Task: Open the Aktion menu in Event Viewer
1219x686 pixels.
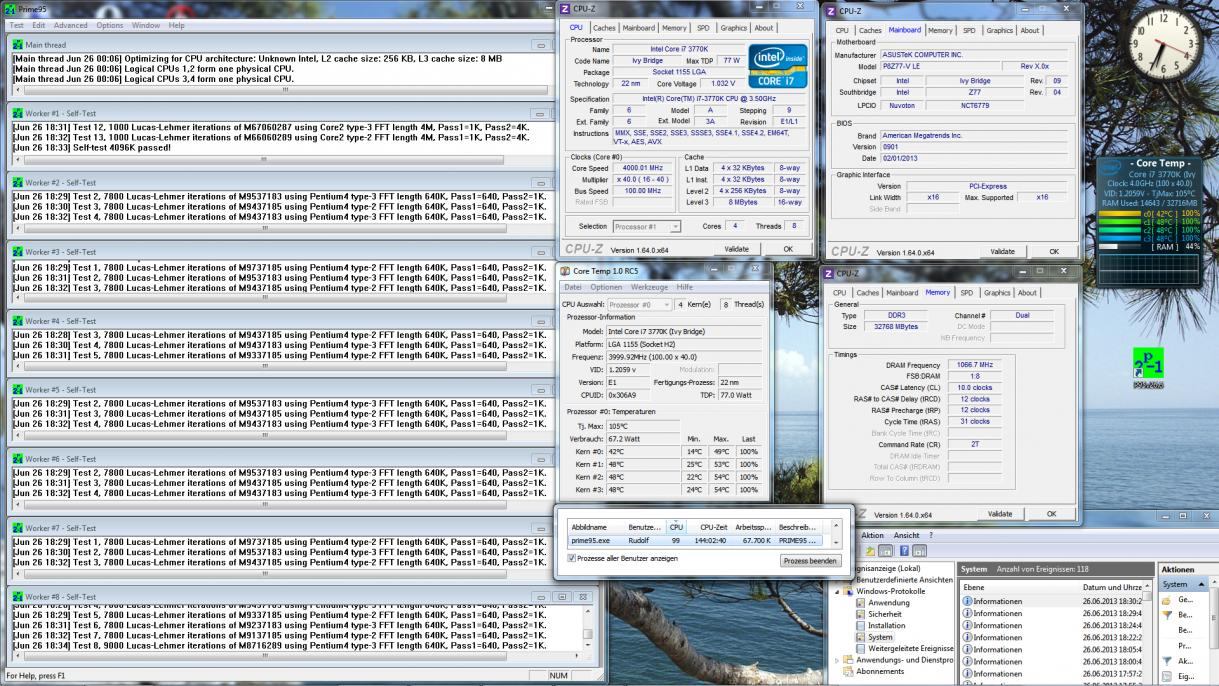Action: (x=872, y=535)
